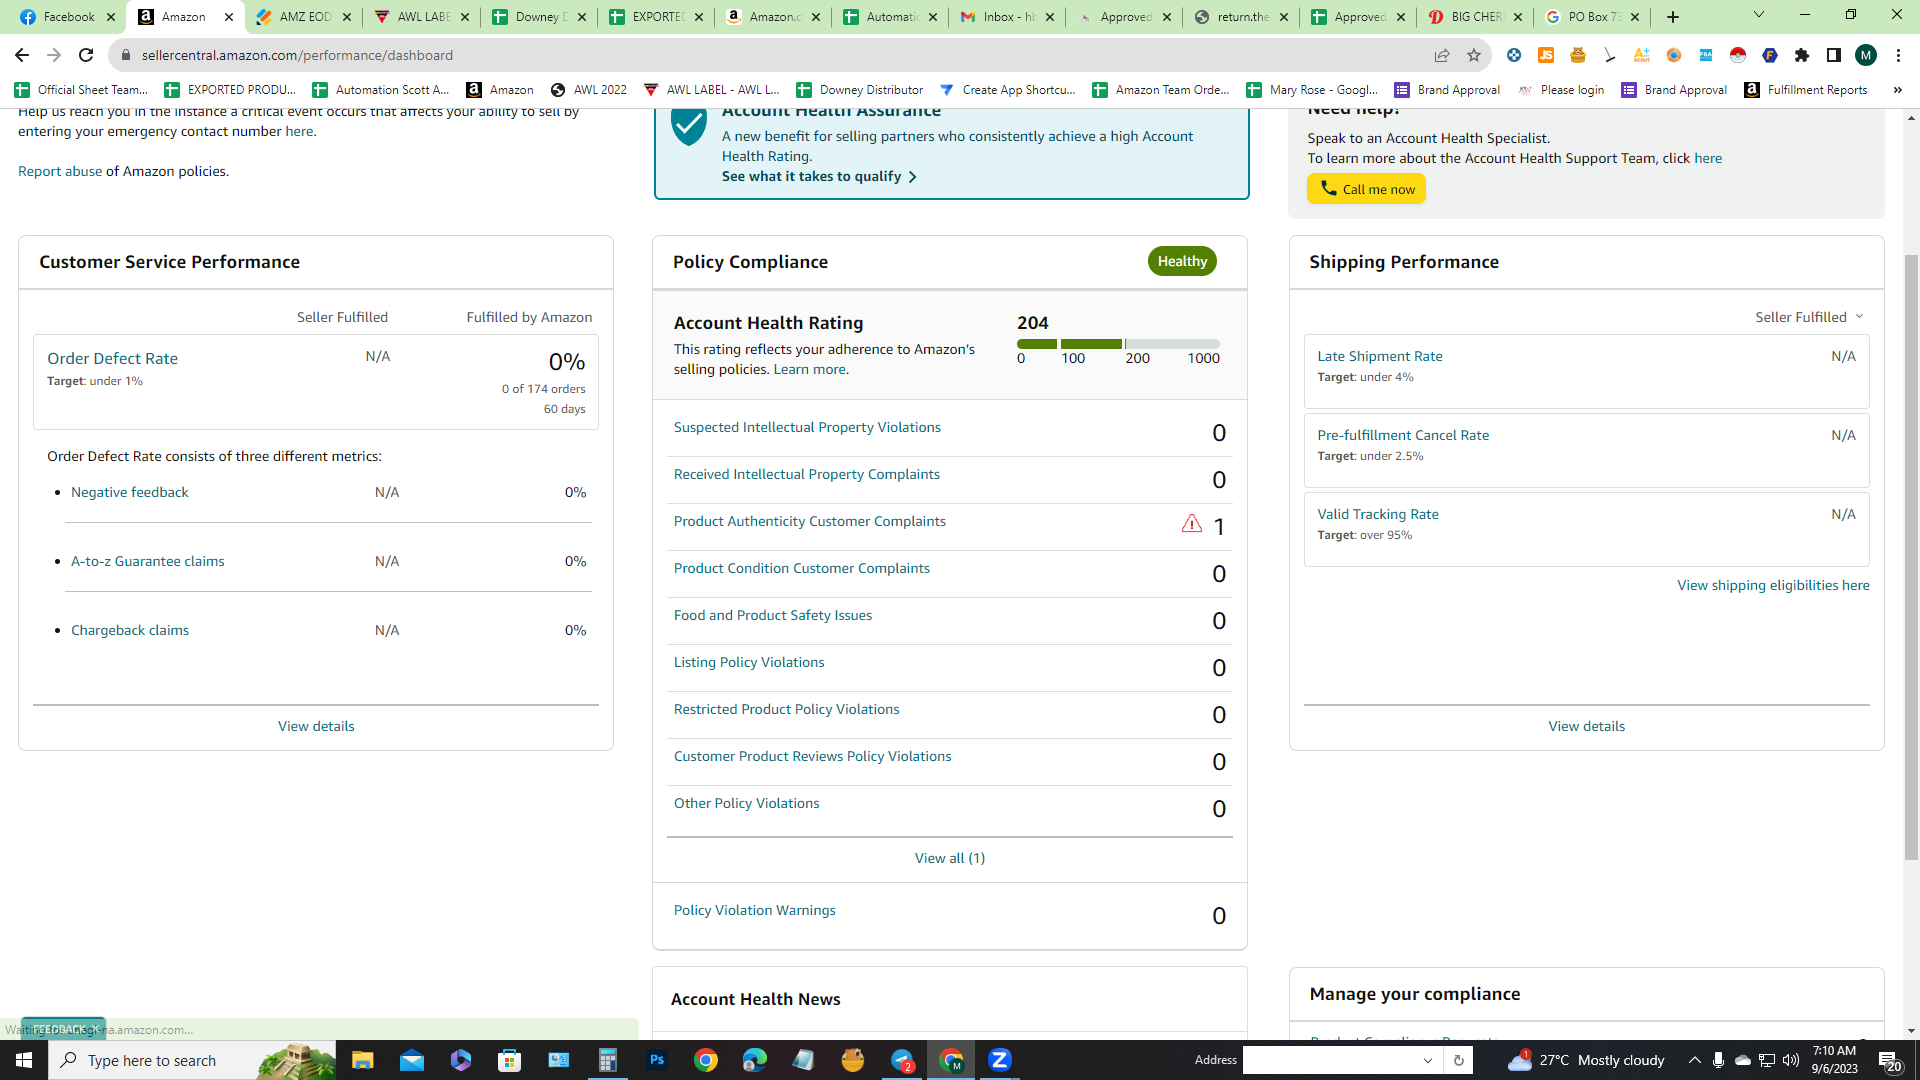Open the Chrome extensions puzzle icon
This screenshot has width=1920, height=1080.
coord(1802,55)
